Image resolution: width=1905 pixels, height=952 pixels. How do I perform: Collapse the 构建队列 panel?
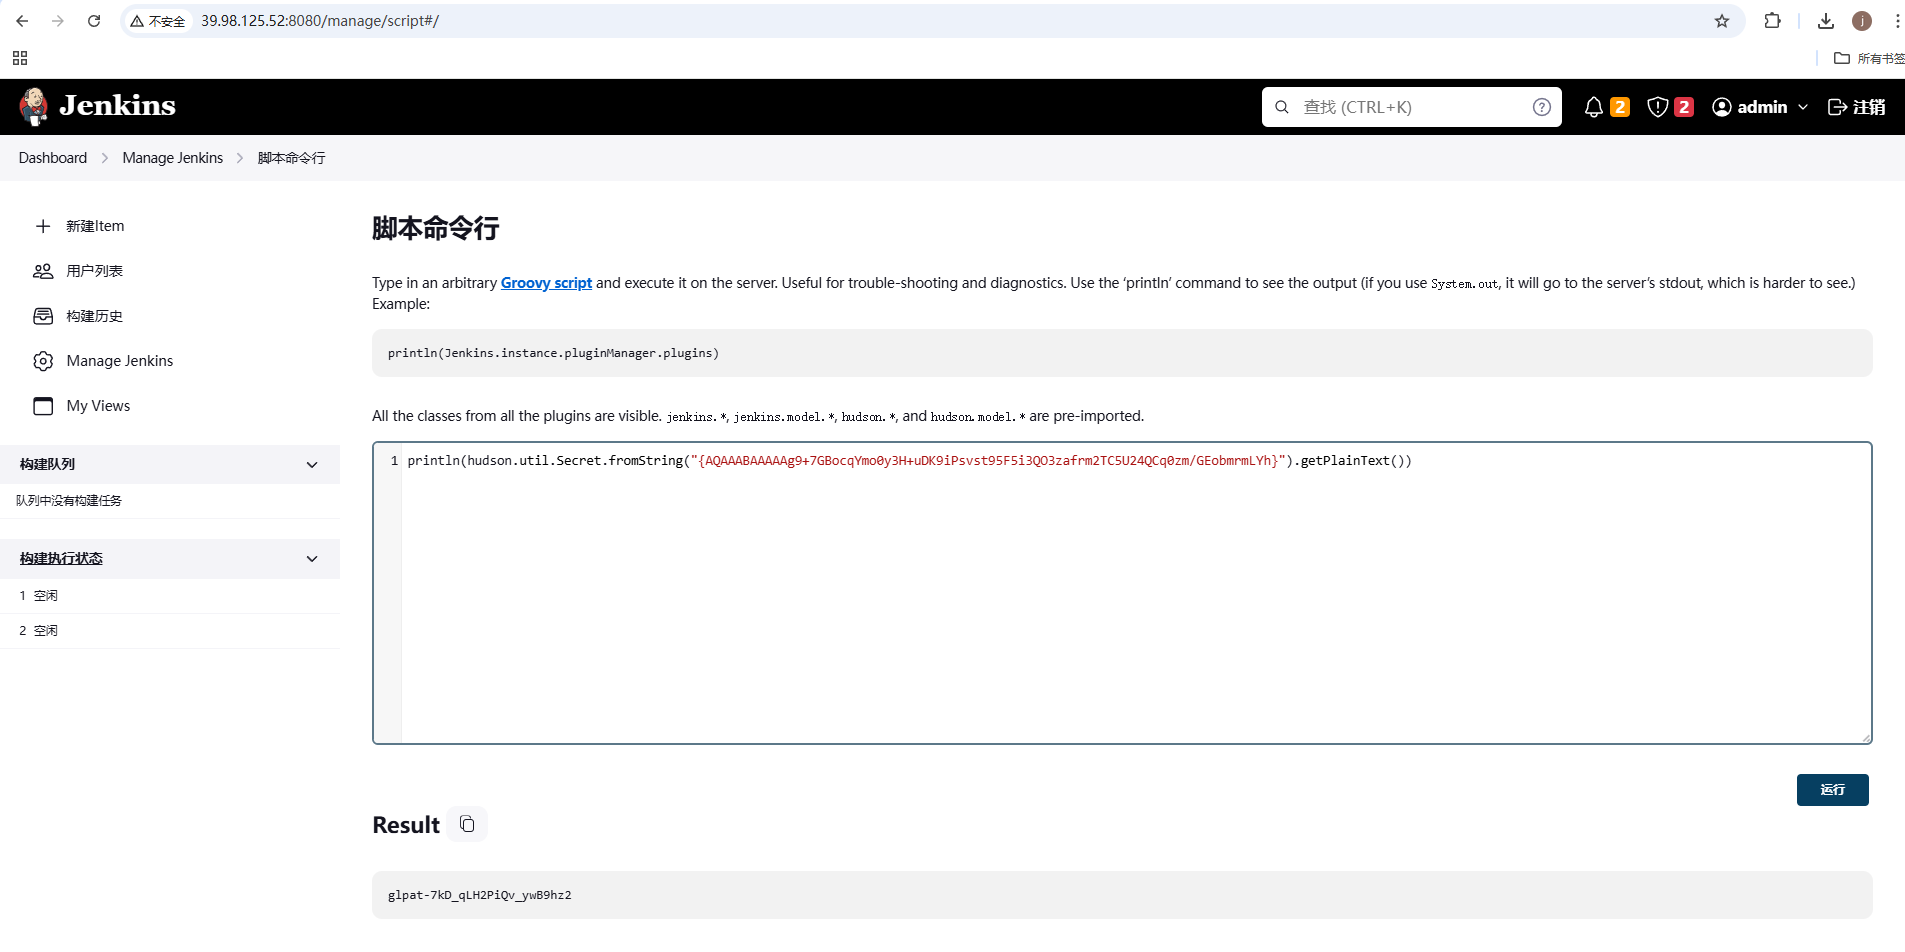[x=312, y=465]
